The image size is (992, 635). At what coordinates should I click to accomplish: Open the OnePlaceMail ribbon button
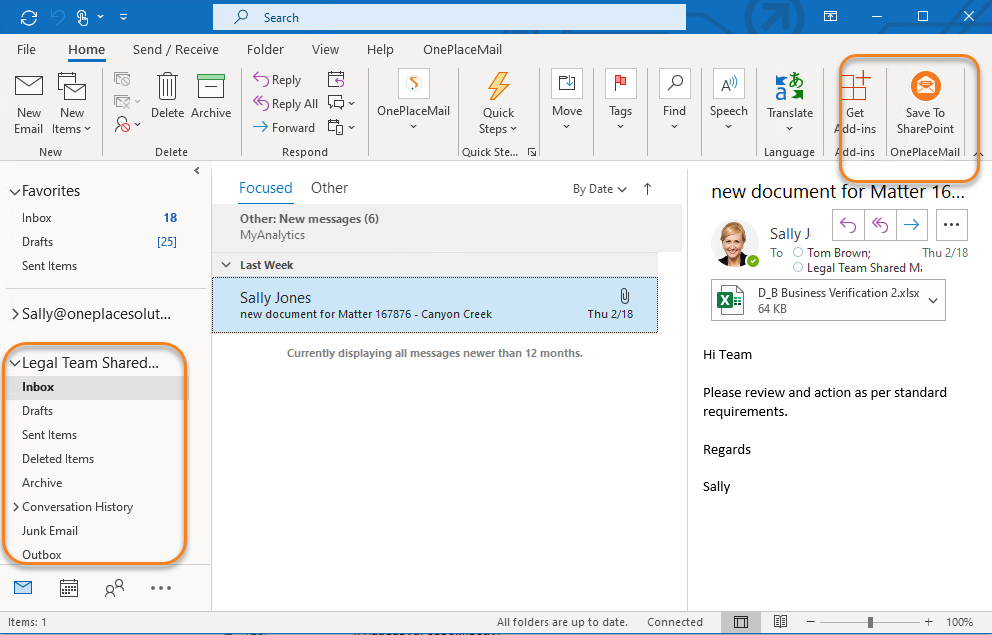click(413, 100)
